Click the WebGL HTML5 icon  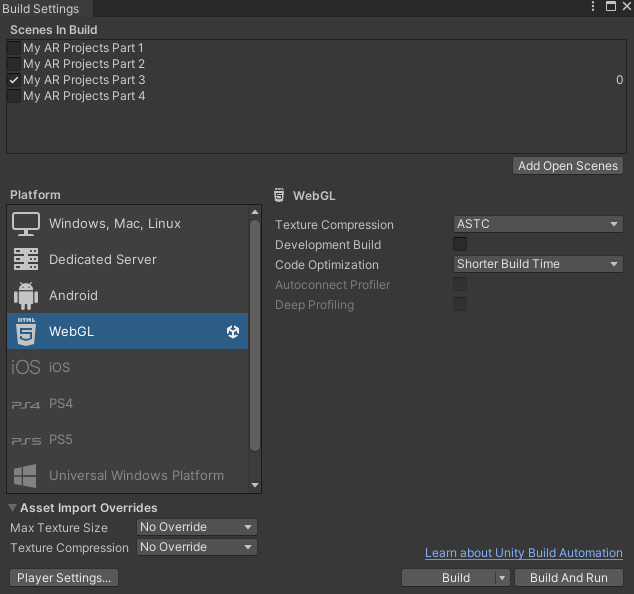point(26,332)
